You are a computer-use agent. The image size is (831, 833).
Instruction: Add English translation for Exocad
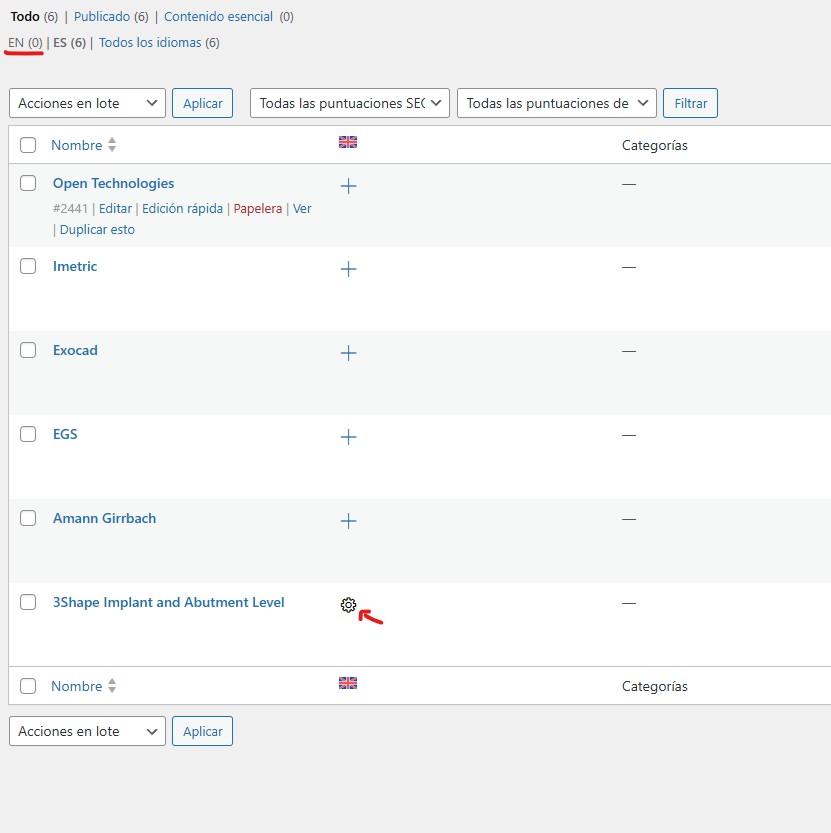point(348,353)
